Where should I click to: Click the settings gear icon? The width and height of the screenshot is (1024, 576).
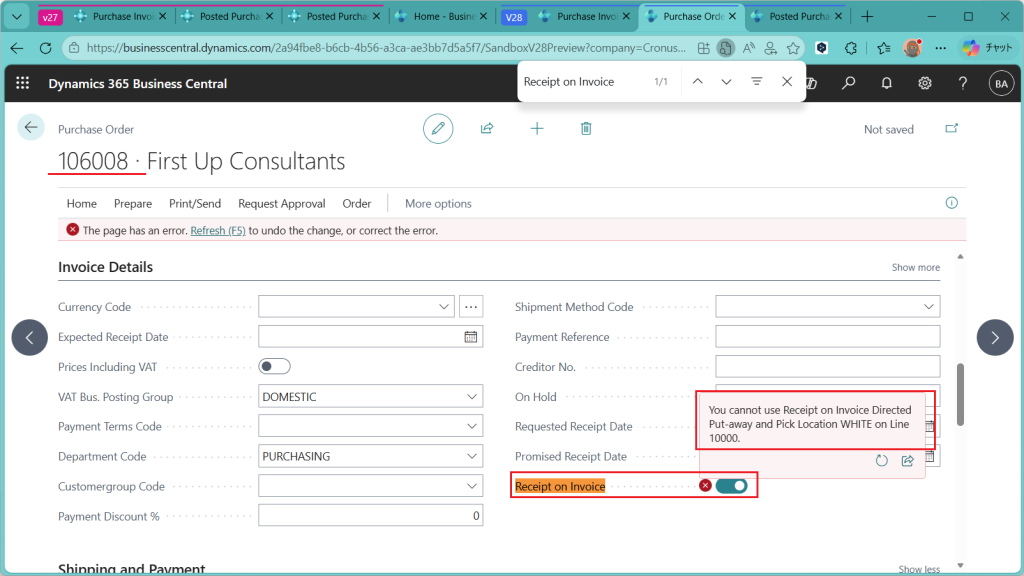click(x=925, y=84)
